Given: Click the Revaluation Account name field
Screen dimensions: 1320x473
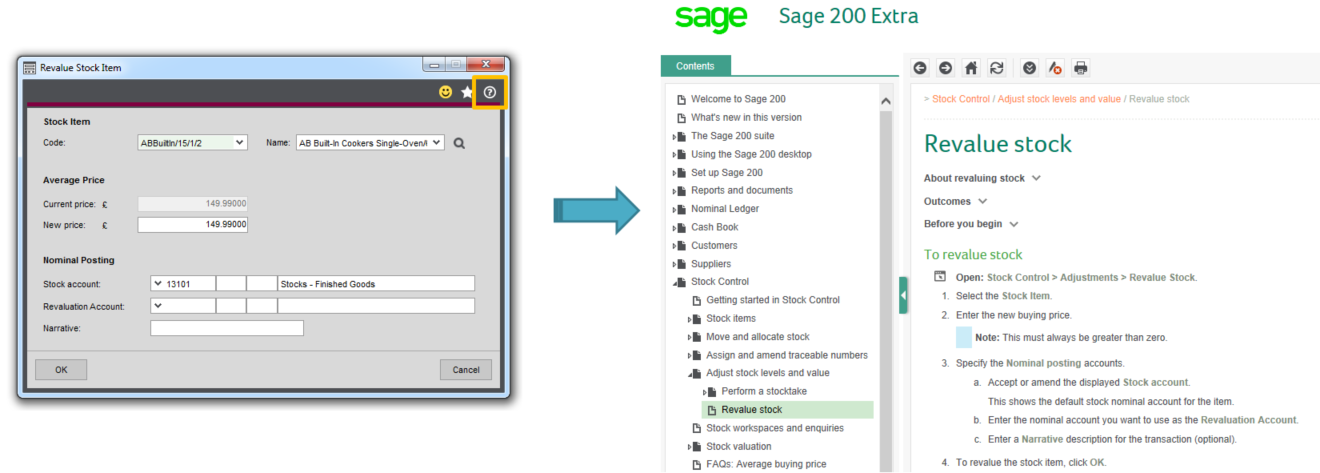Looking at the screenshot, I should coord(376,306).
